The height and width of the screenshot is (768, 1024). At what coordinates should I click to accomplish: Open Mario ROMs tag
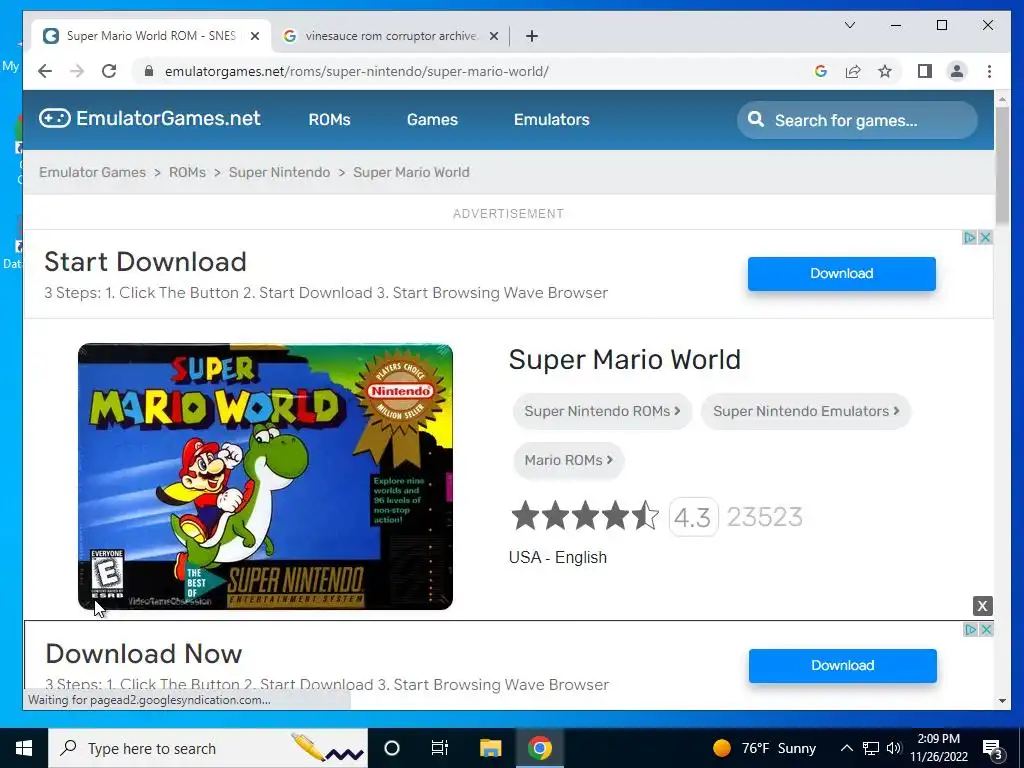(x=568, y=460)
